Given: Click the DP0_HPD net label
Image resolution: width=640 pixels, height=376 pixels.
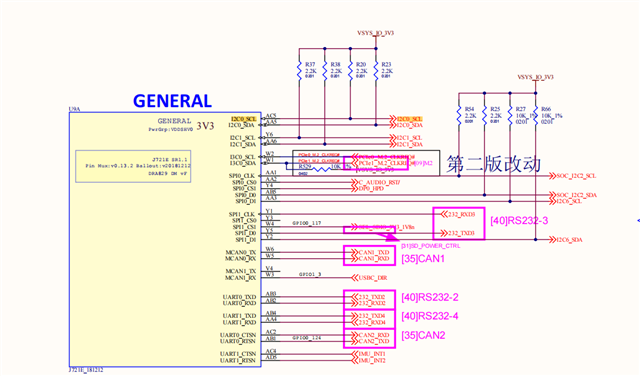Looking at the screenshot, I should (x=371, y=189).
